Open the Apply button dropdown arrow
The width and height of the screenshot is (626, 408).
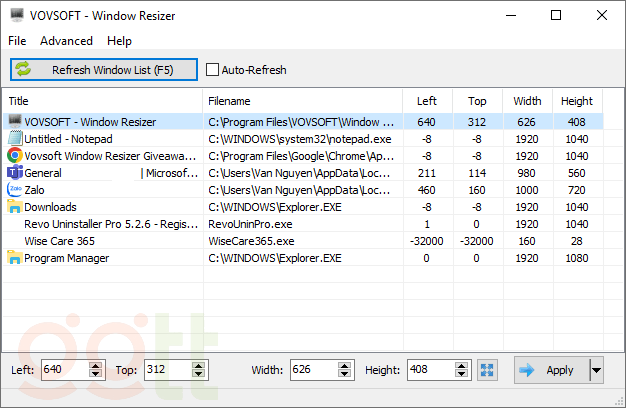(597, 370)
